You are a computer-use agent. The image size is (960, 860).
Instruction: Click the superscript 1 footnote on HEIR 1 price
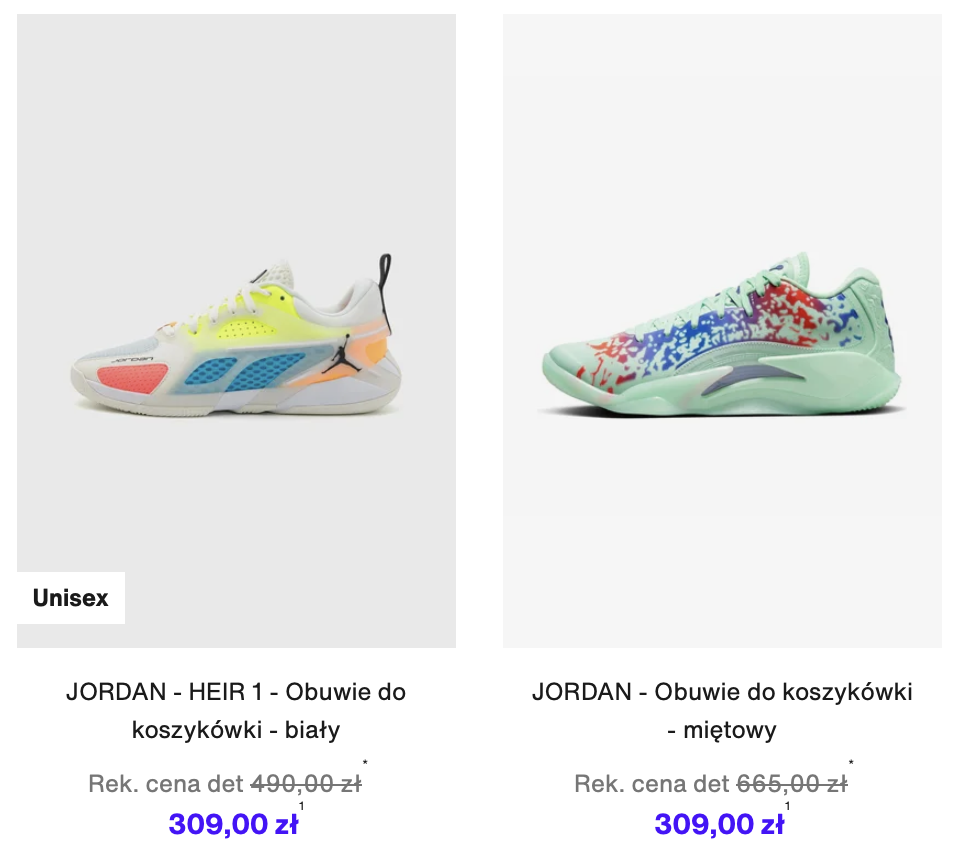pyautogui.click(x=301, y=806)
